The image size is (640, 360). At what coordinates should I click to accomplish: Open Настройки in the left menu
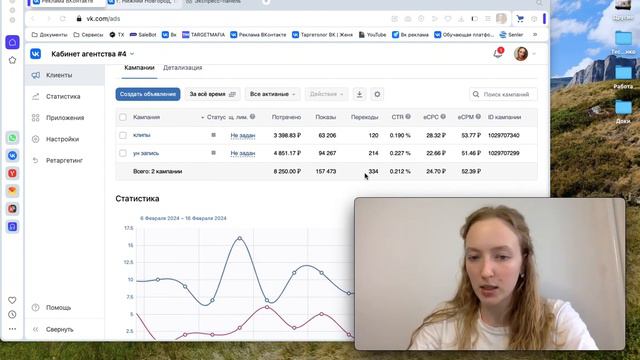64,139
